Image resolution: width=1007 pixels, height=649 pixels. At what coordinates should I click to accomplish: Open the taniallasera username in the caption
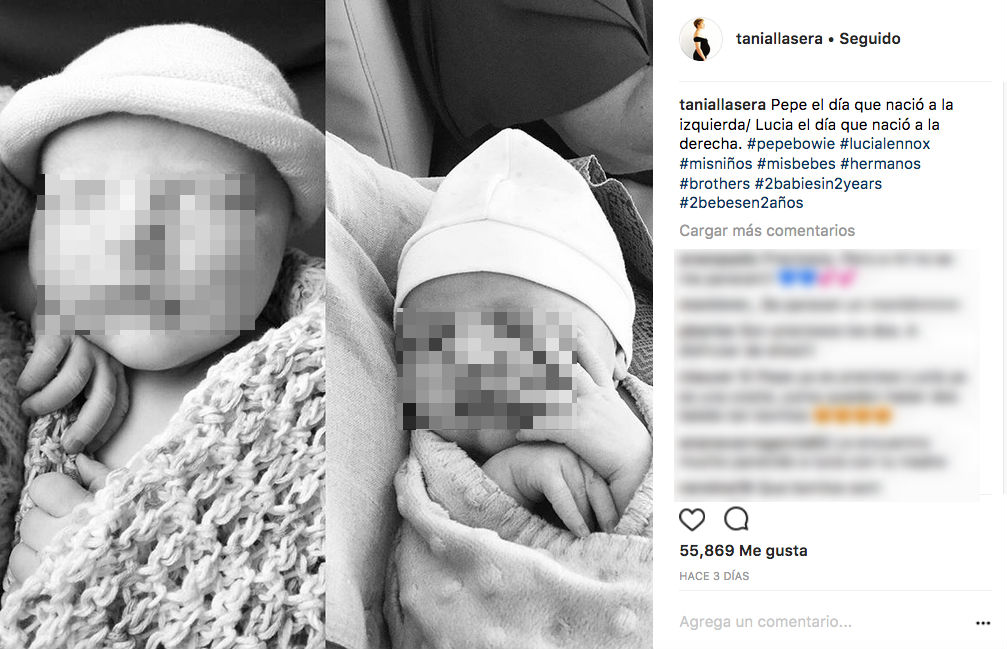coord(722,105)
